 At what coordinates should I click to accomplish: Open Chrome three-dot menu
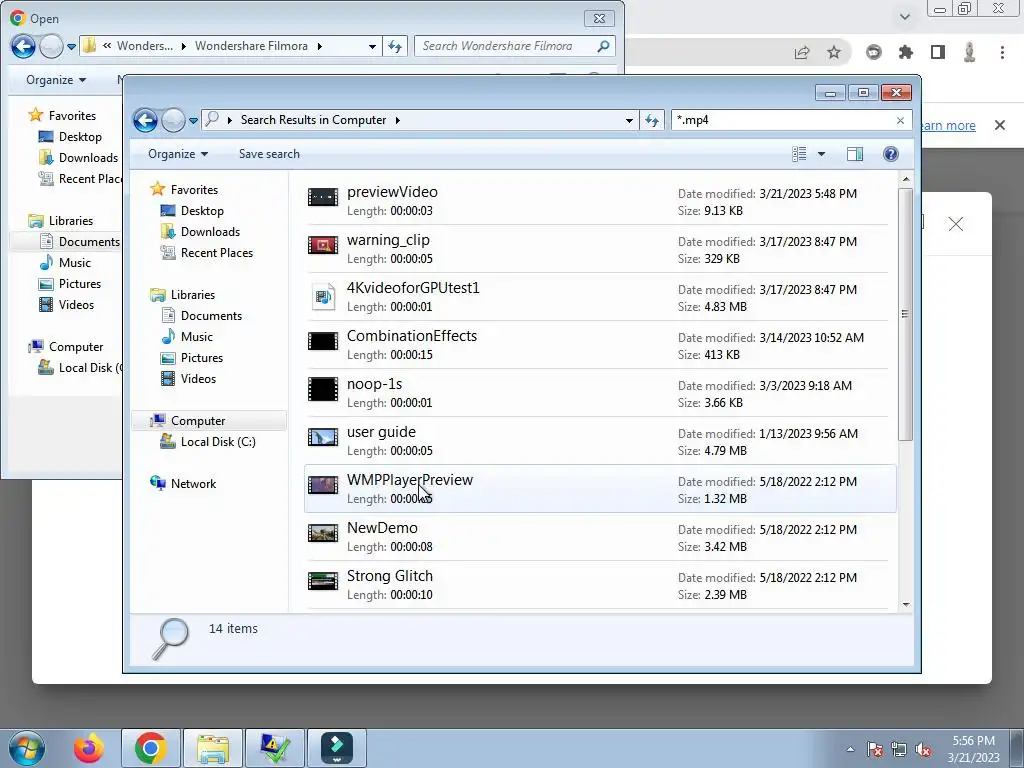pyautogui.click(x=1002, y=52)
